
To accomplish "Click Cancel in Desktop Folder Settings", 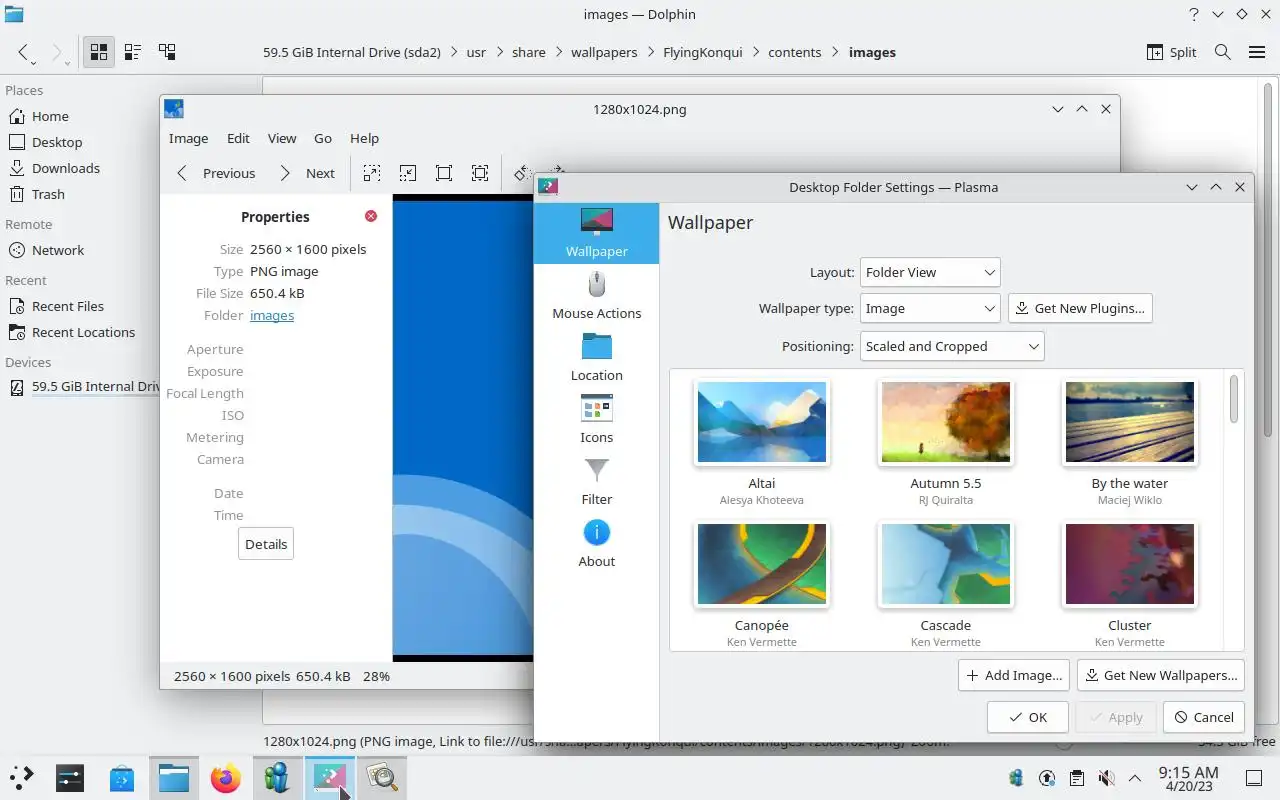I will pyautogui.click(x=1204, y=717).
